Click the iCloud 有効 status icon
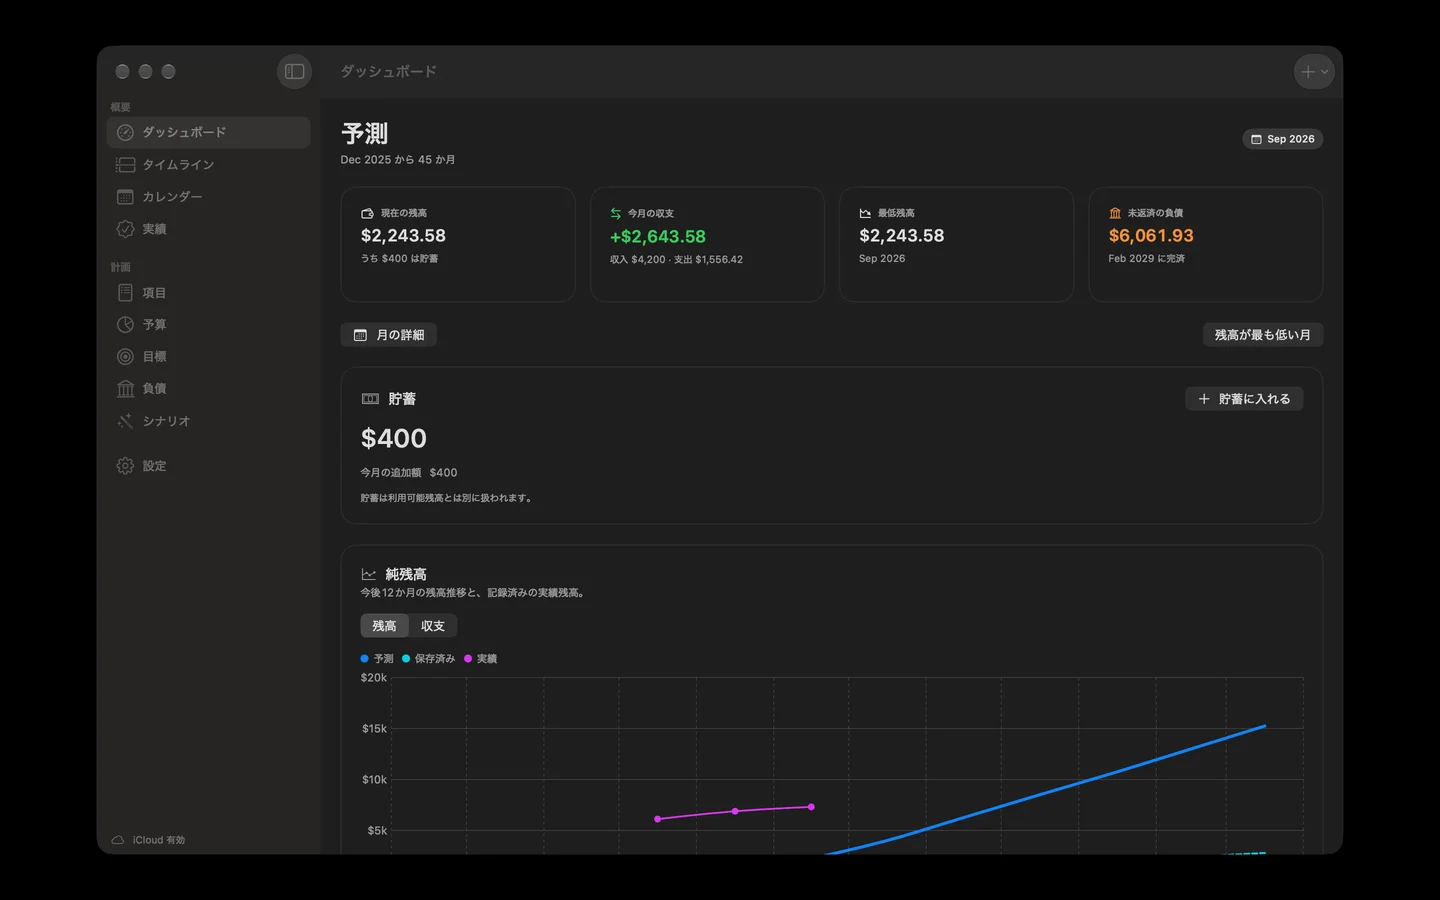The image size is (1440, 900). pos(118,840)
